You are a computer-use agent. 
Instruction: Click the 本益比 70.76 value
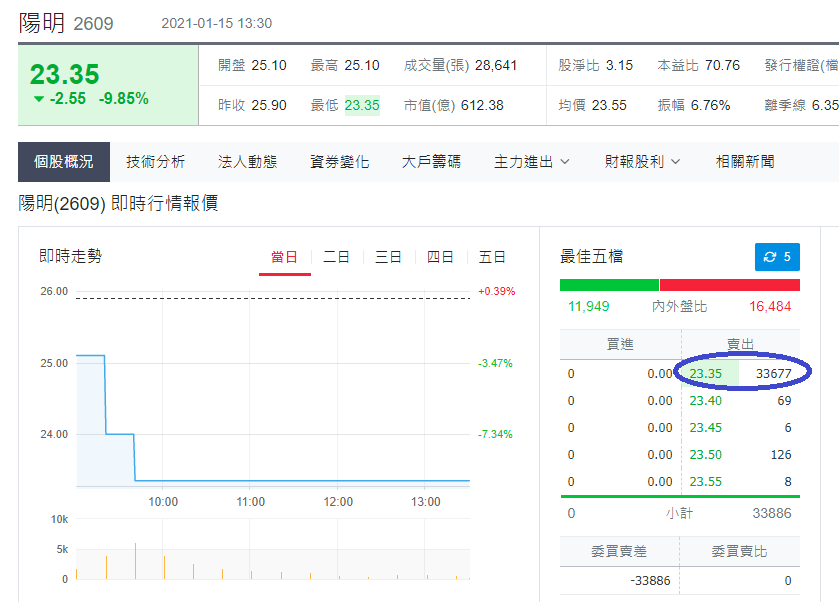[722, 65]
